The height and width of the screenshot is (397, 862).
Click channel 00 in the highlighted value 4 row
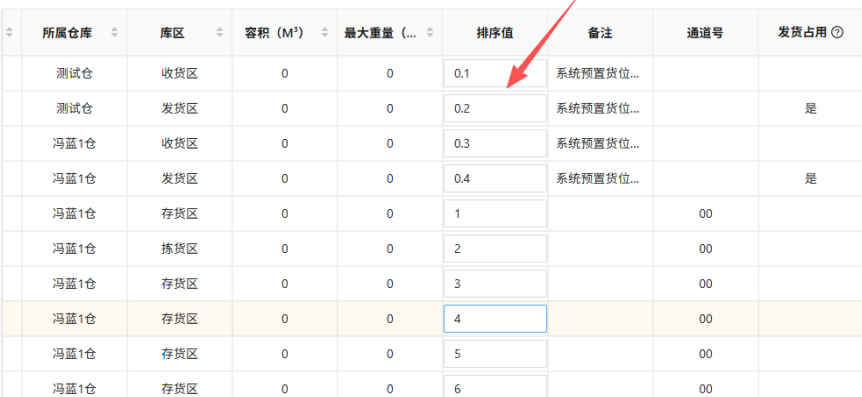(705, 319)
